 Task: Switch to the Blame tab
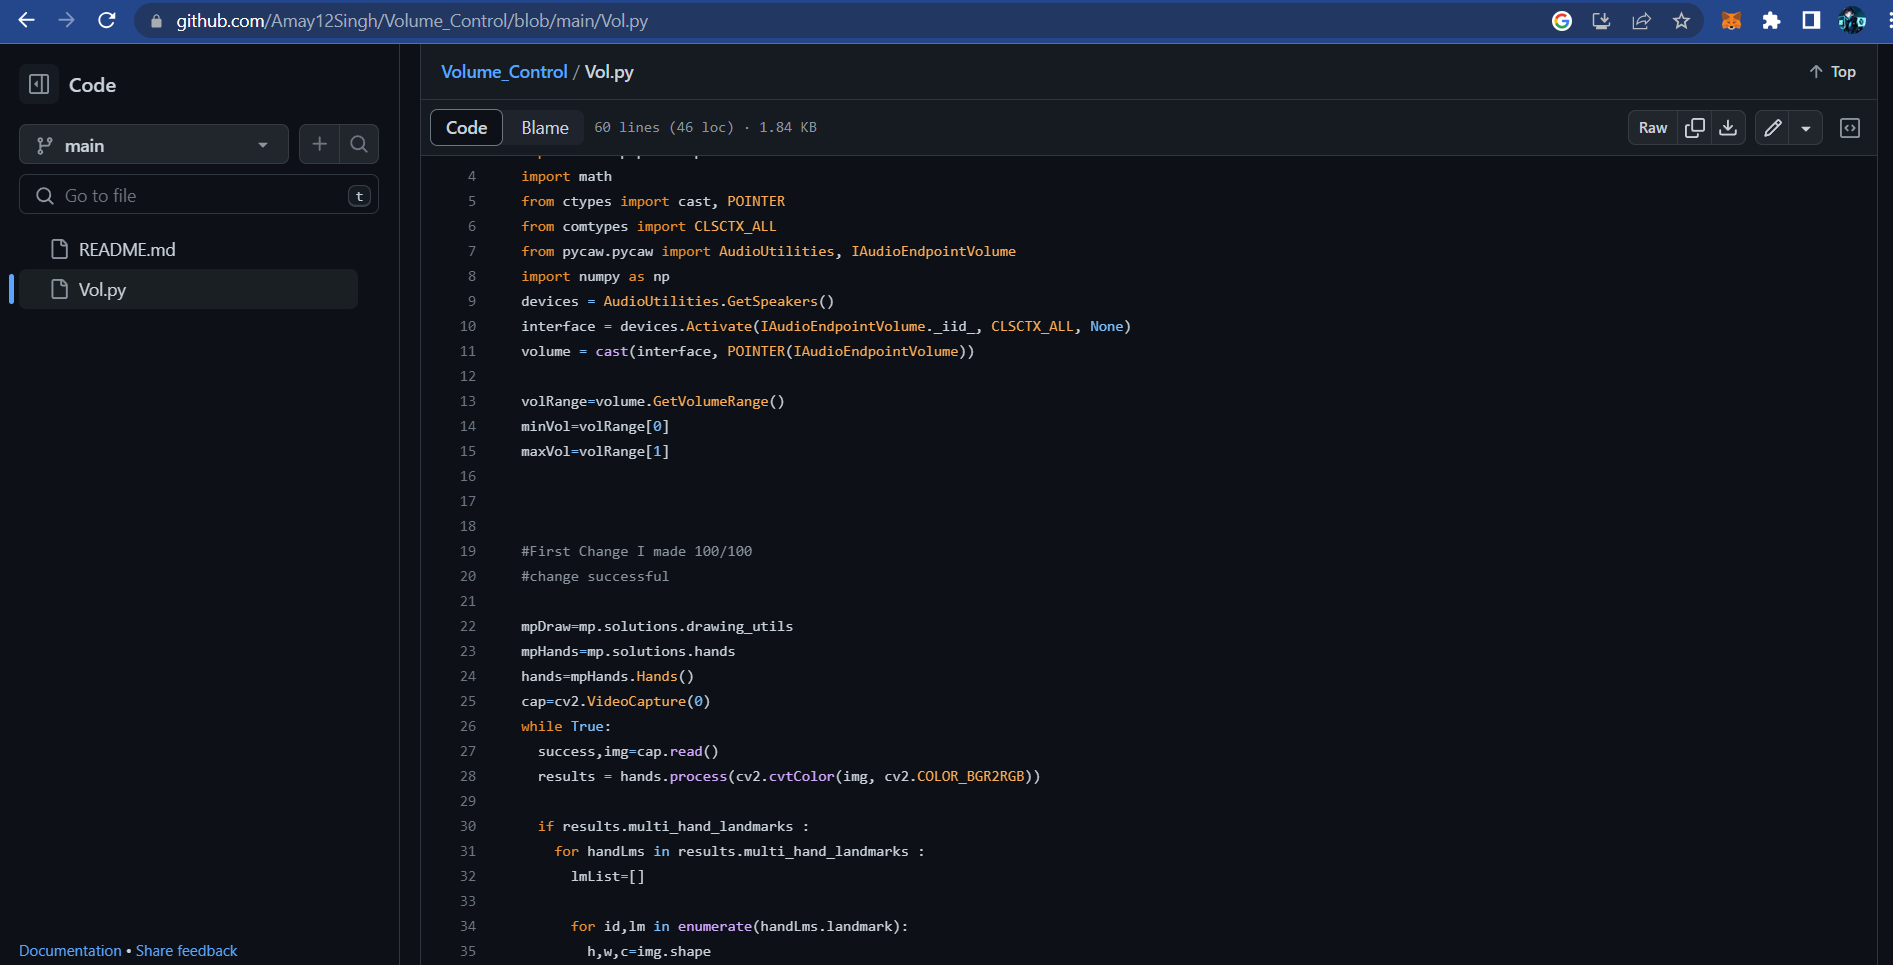click(545, 128)
